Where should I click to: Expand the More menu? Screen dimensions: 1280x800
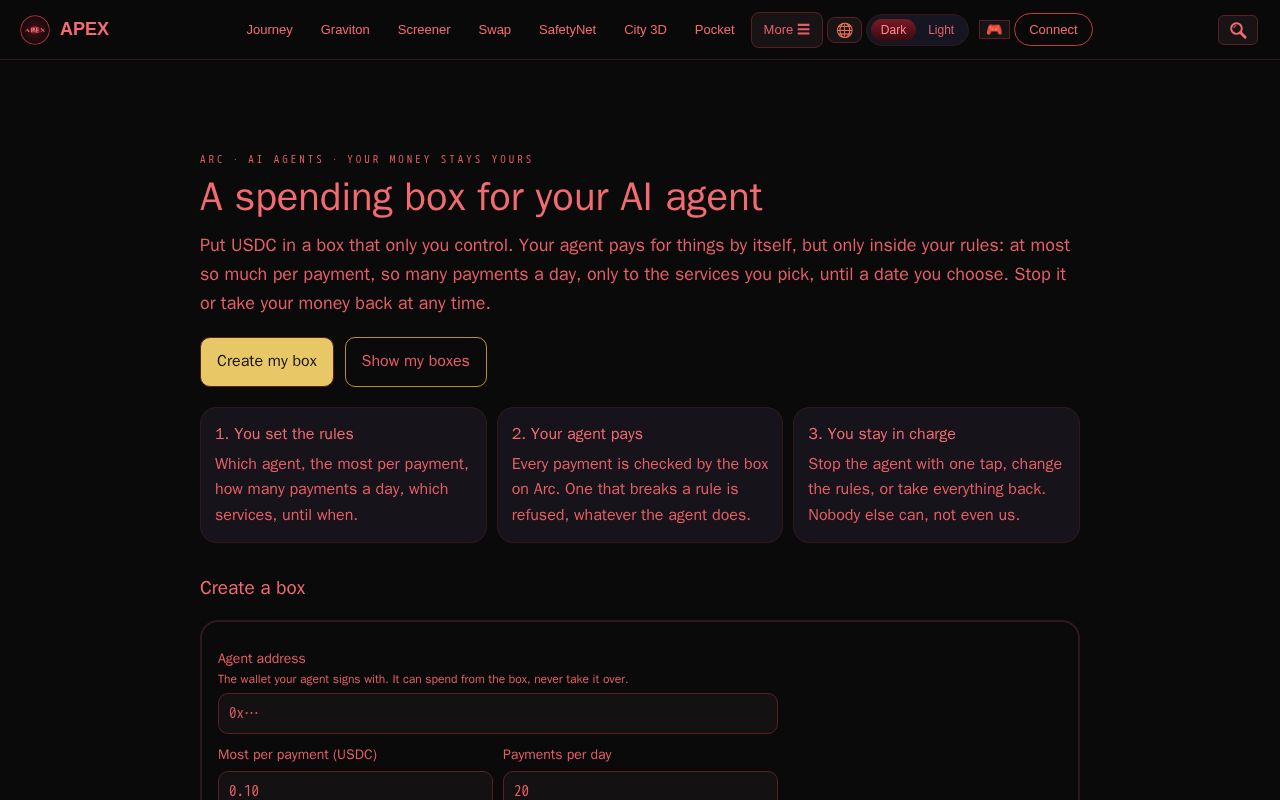787,30
